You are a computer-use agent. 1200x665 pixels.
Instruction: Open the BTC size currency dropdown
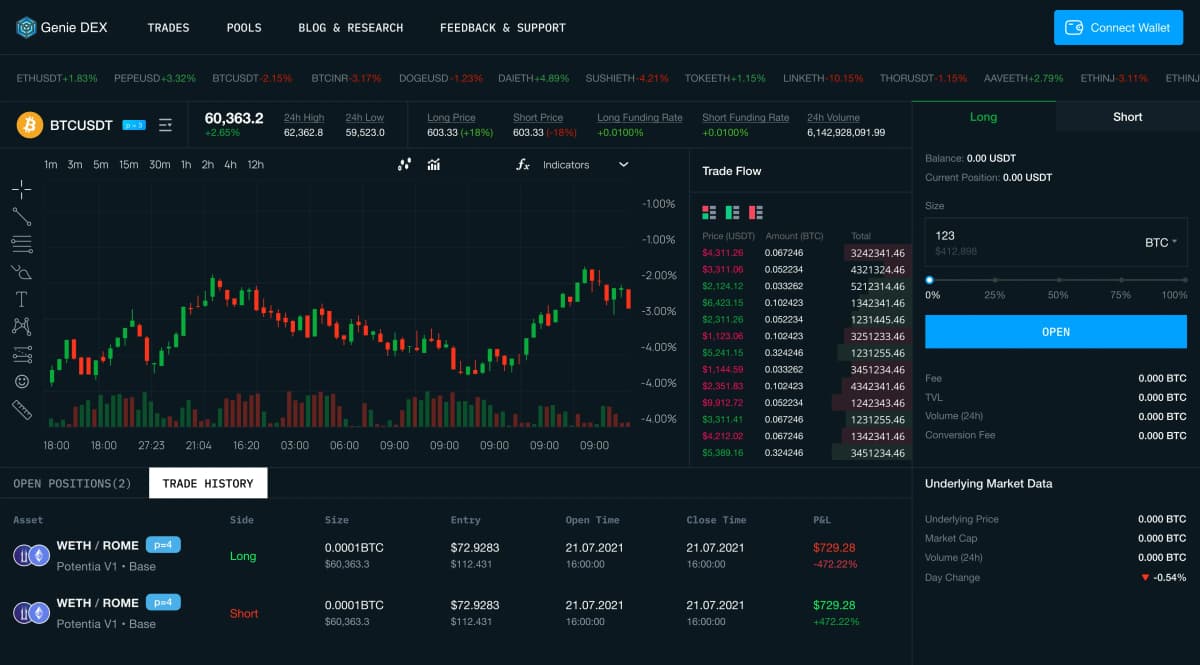coord(1160,243)
